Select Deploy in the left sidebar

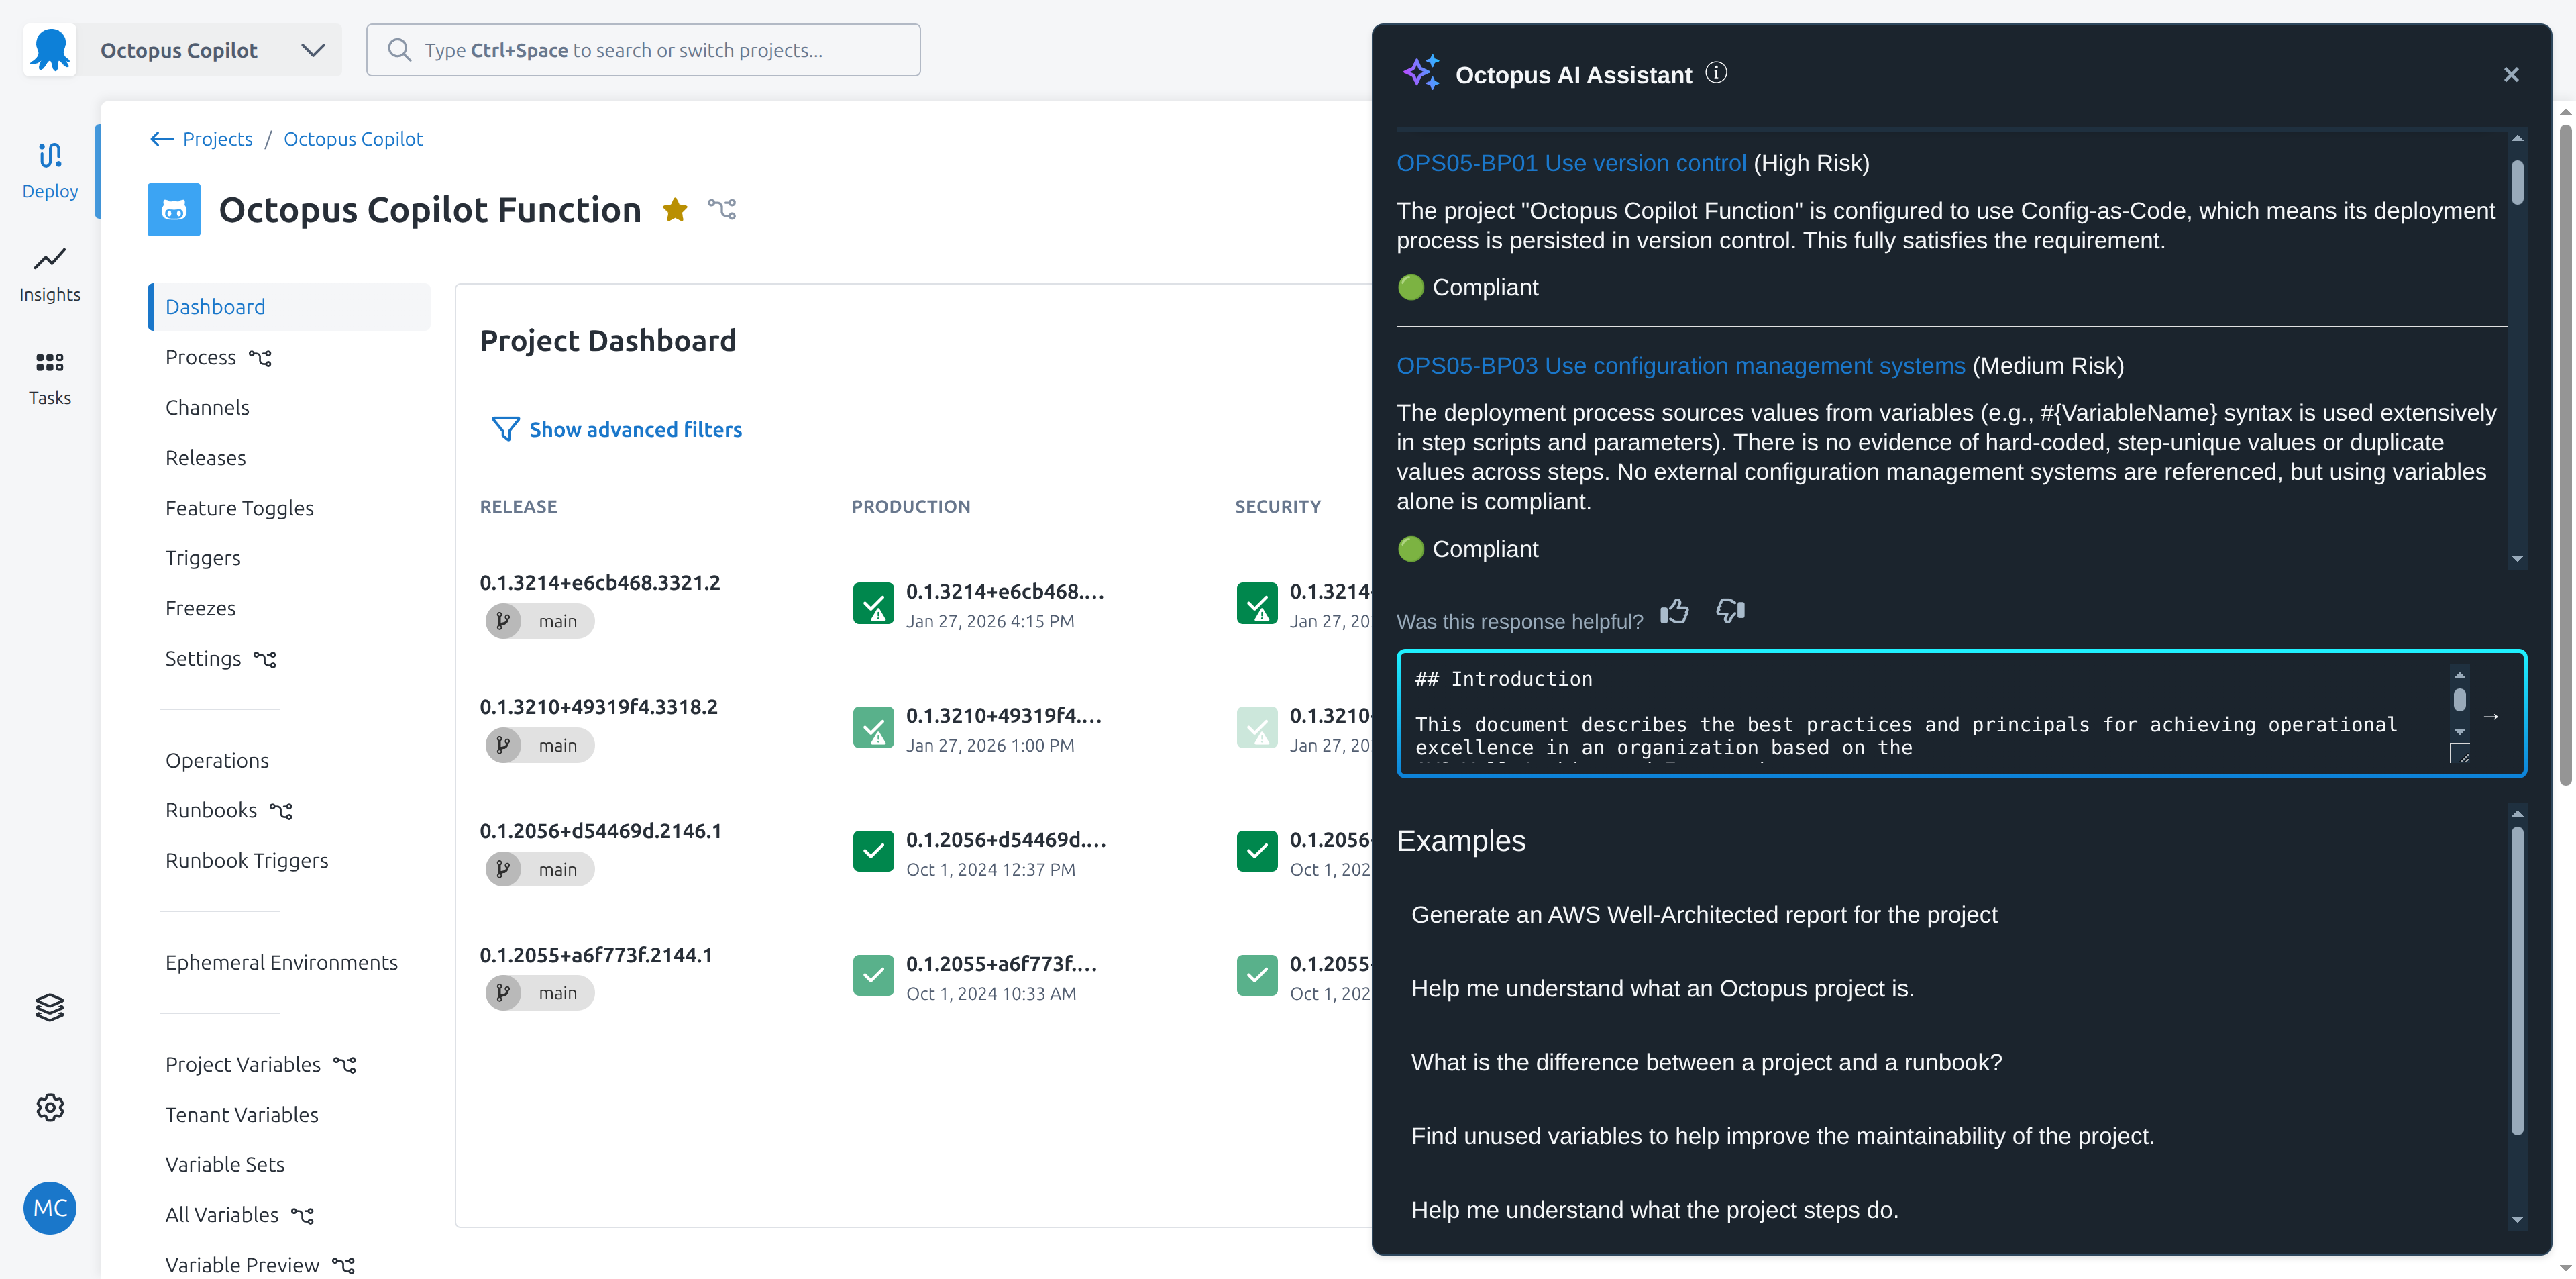tap(50, 170)
